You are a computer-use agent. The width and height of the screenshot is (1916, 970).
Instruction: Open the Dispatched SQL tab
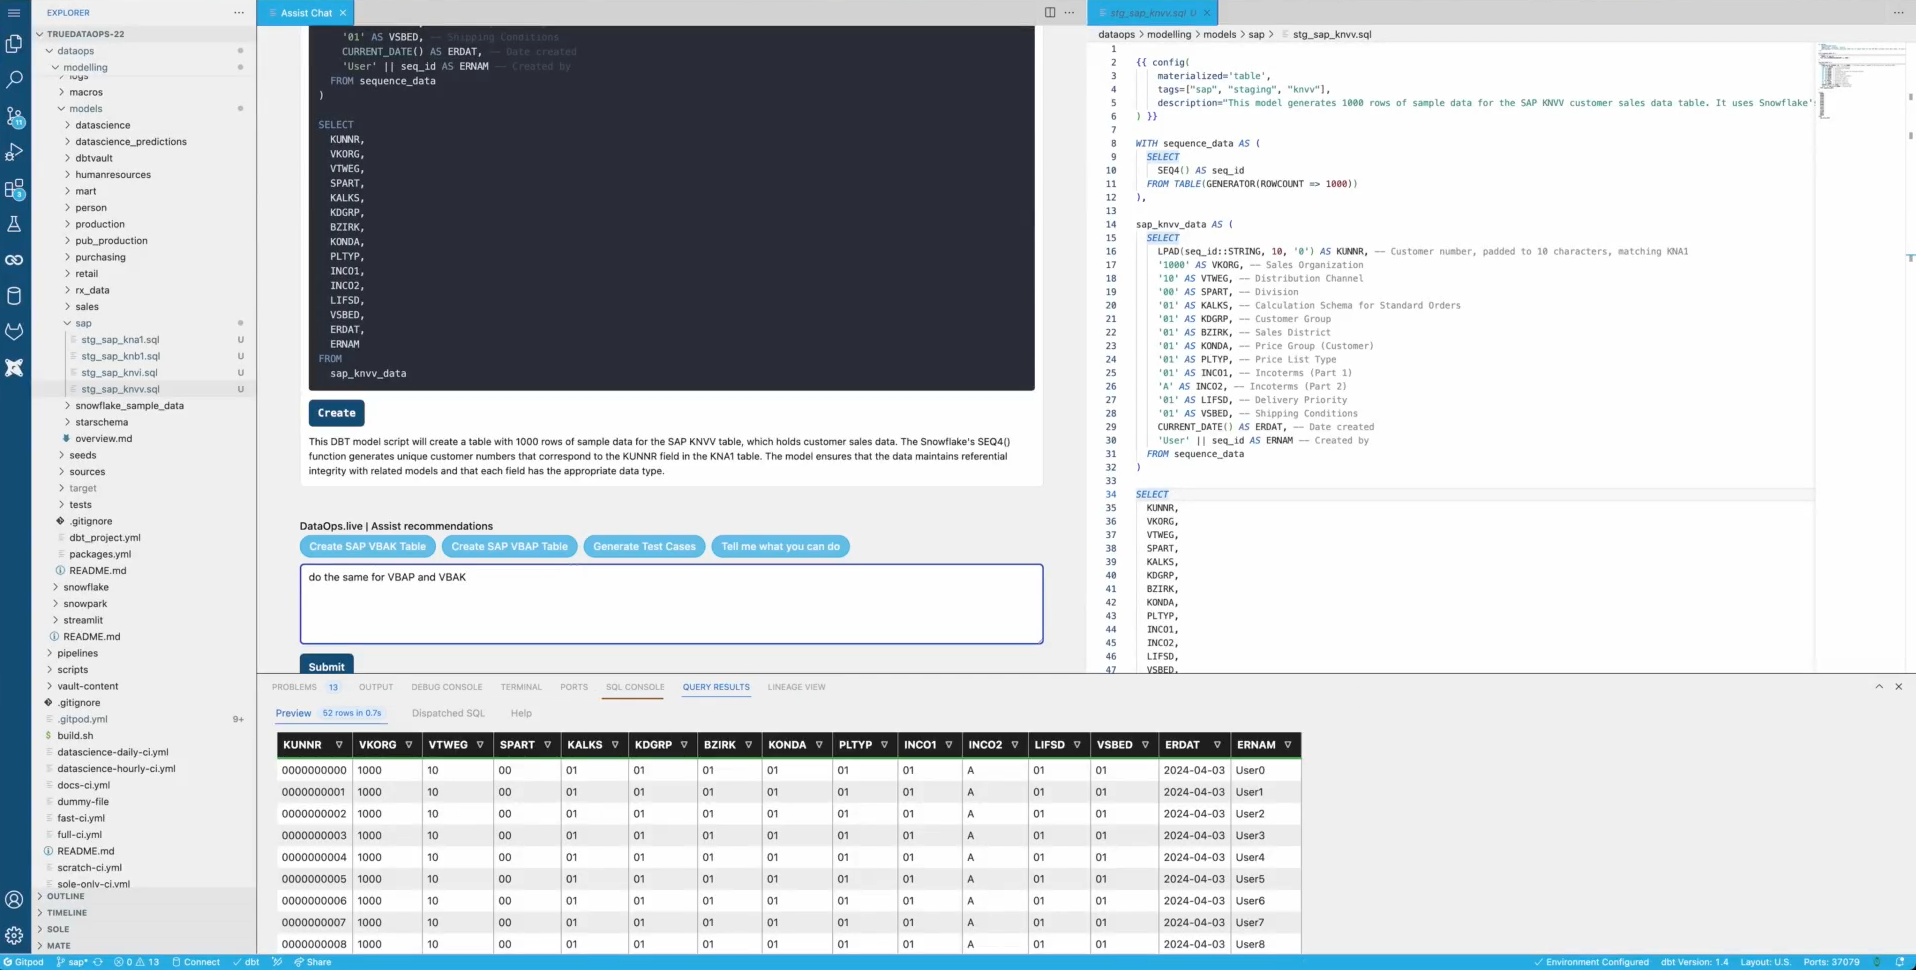pyautogui.click(x=446, y=713)
